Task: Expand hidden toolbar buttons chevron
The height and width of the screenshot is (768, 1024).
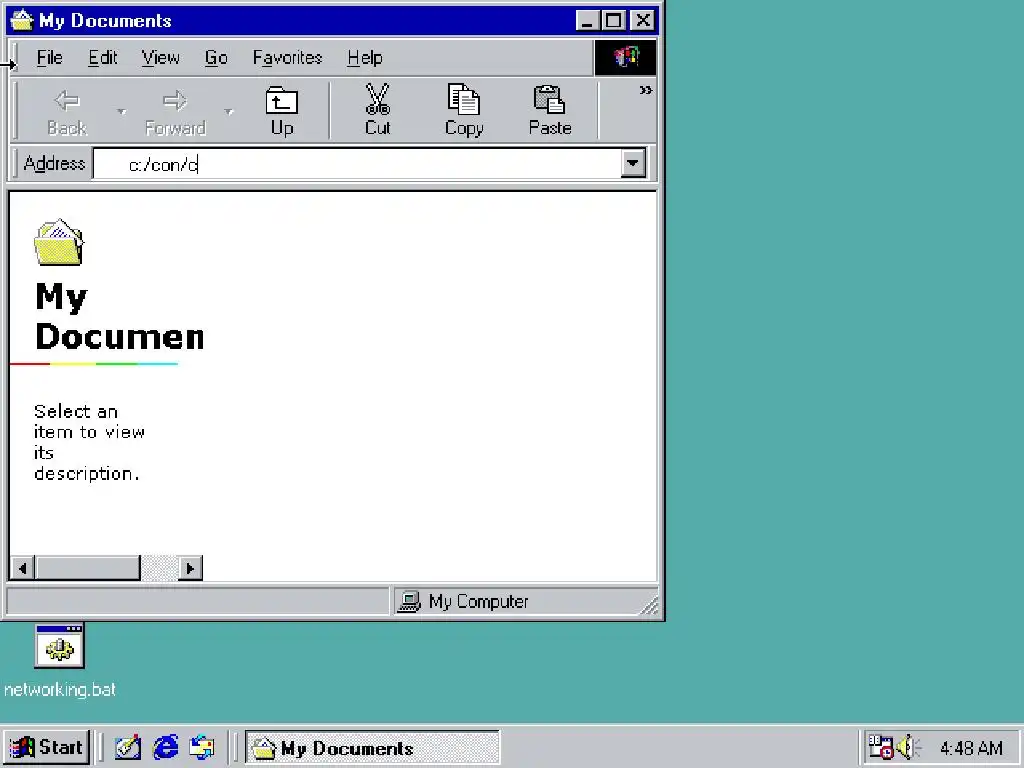Action: click(645, 90)
